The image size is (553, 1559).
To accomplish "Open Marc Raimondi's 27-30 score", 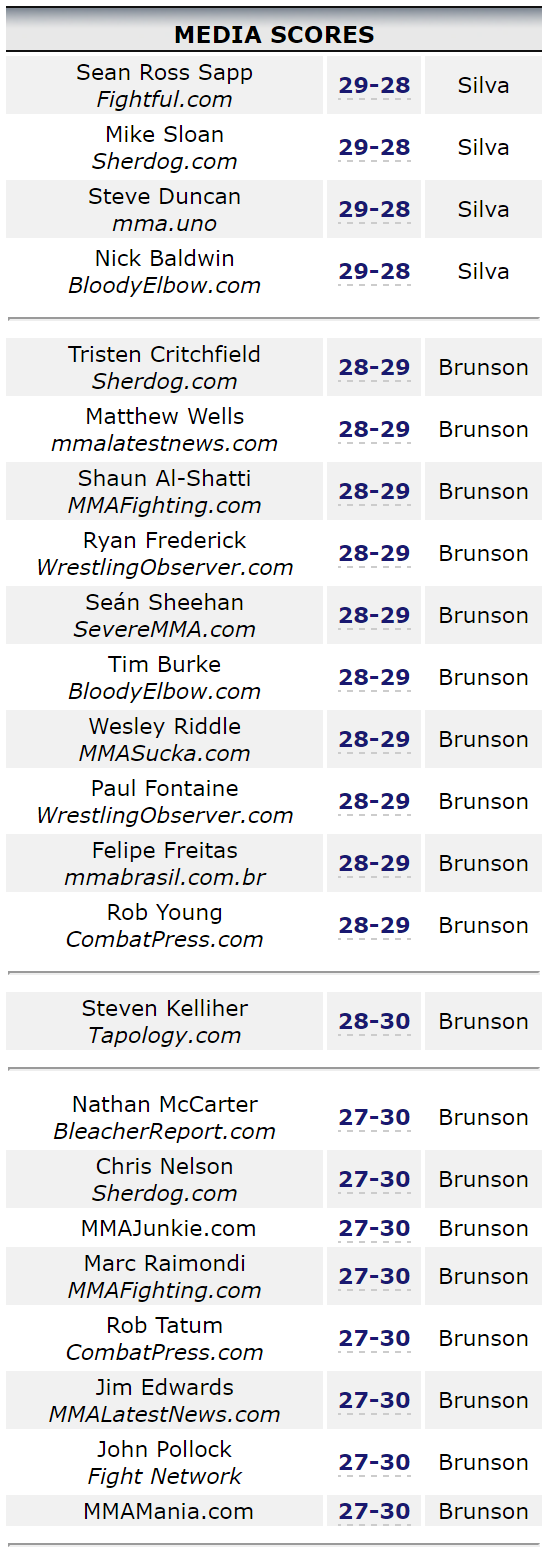I will [374, 1277].
